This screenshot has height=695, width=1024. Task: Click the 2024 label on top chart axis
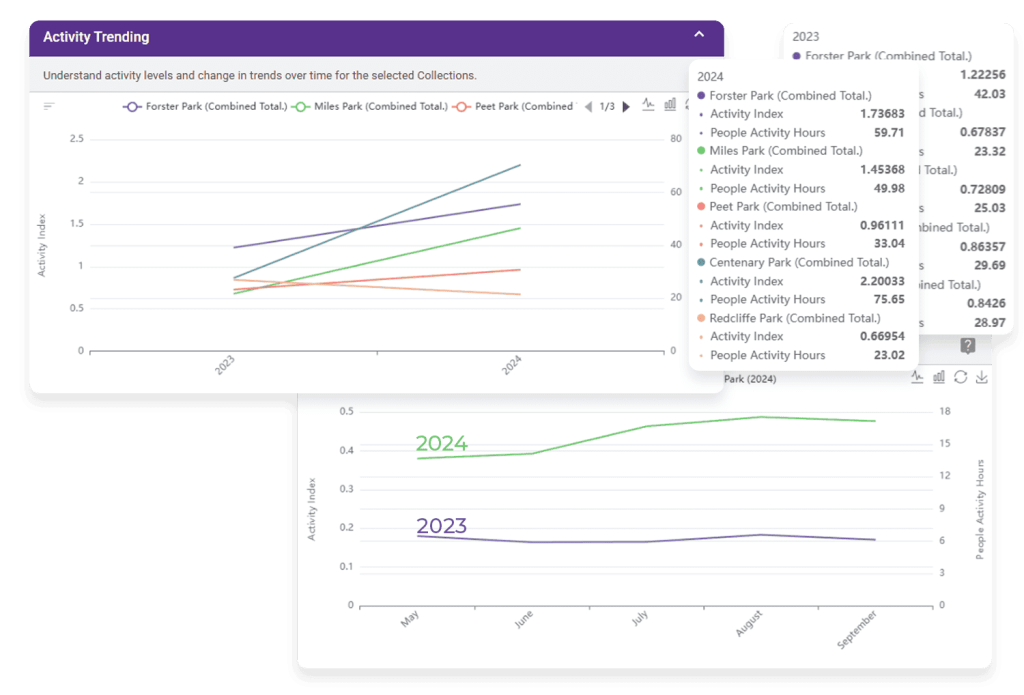point(511,367)
